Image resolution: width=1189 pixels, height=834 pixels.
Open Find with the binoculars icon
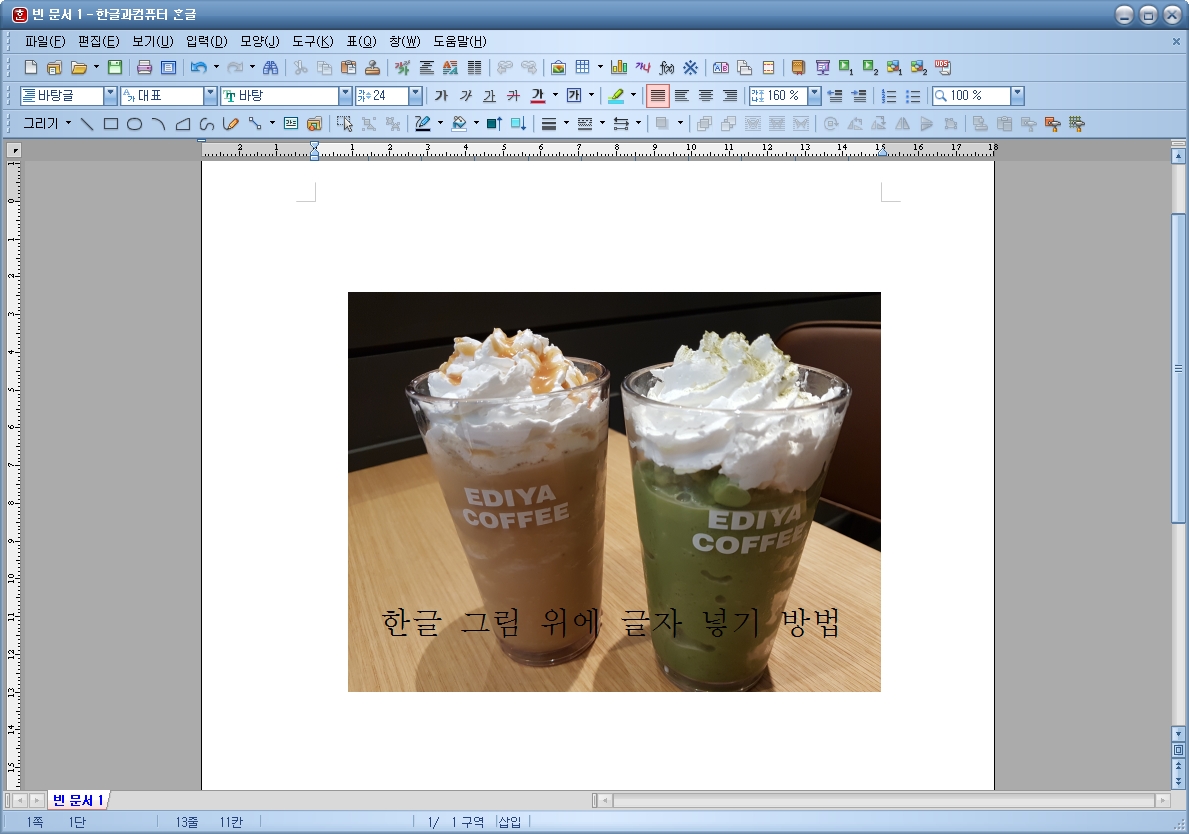(270, 67)
